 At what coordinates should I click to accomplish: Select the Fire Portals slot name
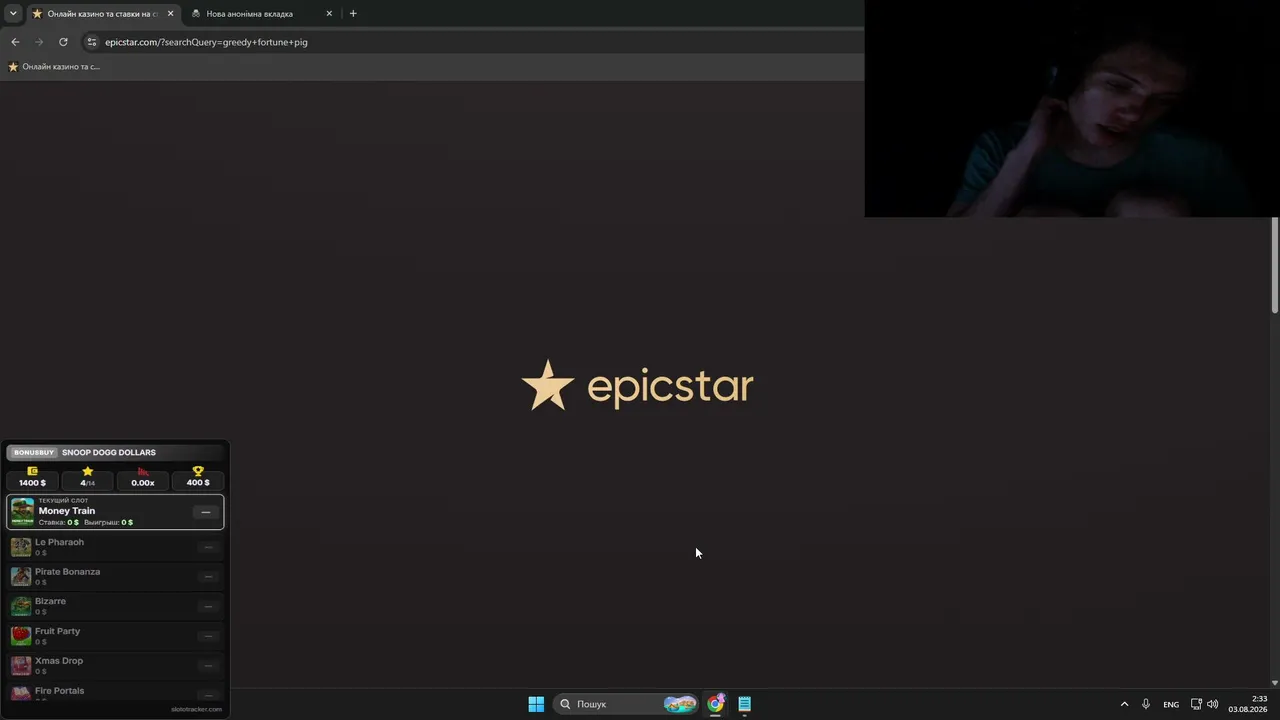click(x=59, y=691)
